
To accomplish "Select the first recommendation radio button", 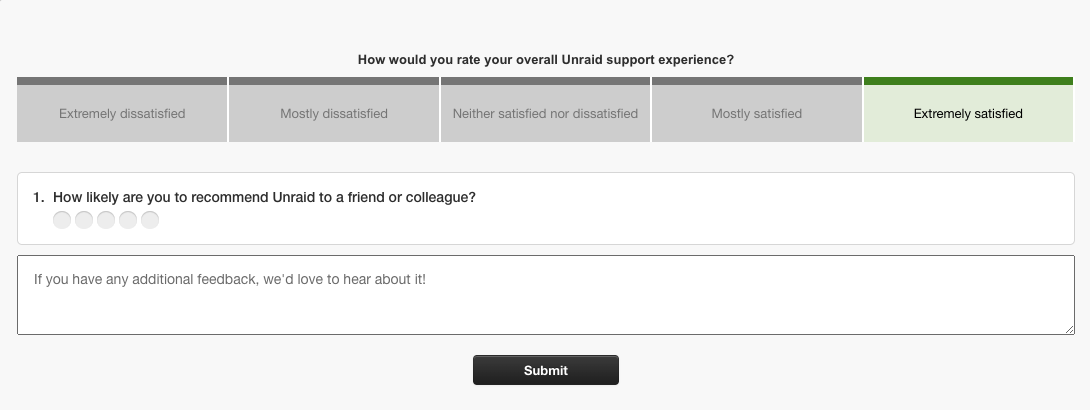I will [62, 220].
